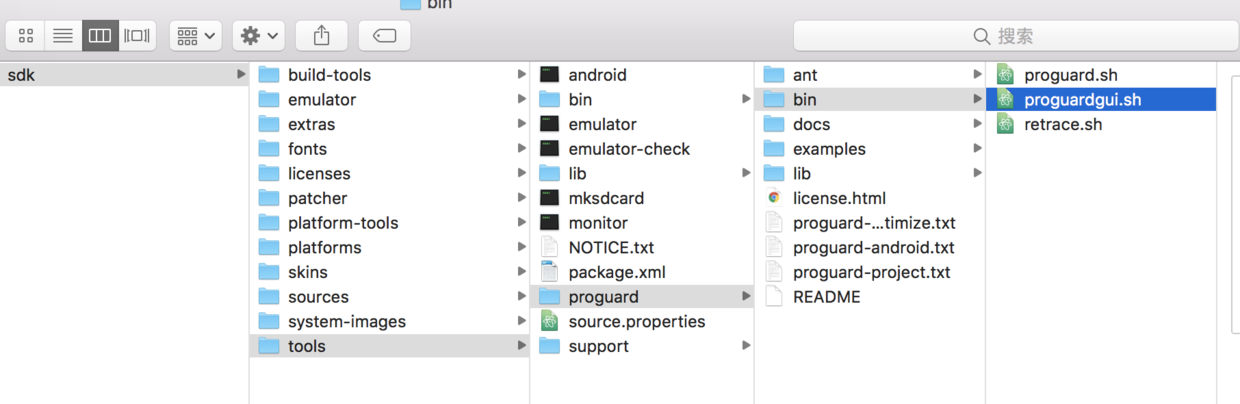Expand the sdk folder arrow
Viewport: 1240px width, 404px height.
(241, 74)
